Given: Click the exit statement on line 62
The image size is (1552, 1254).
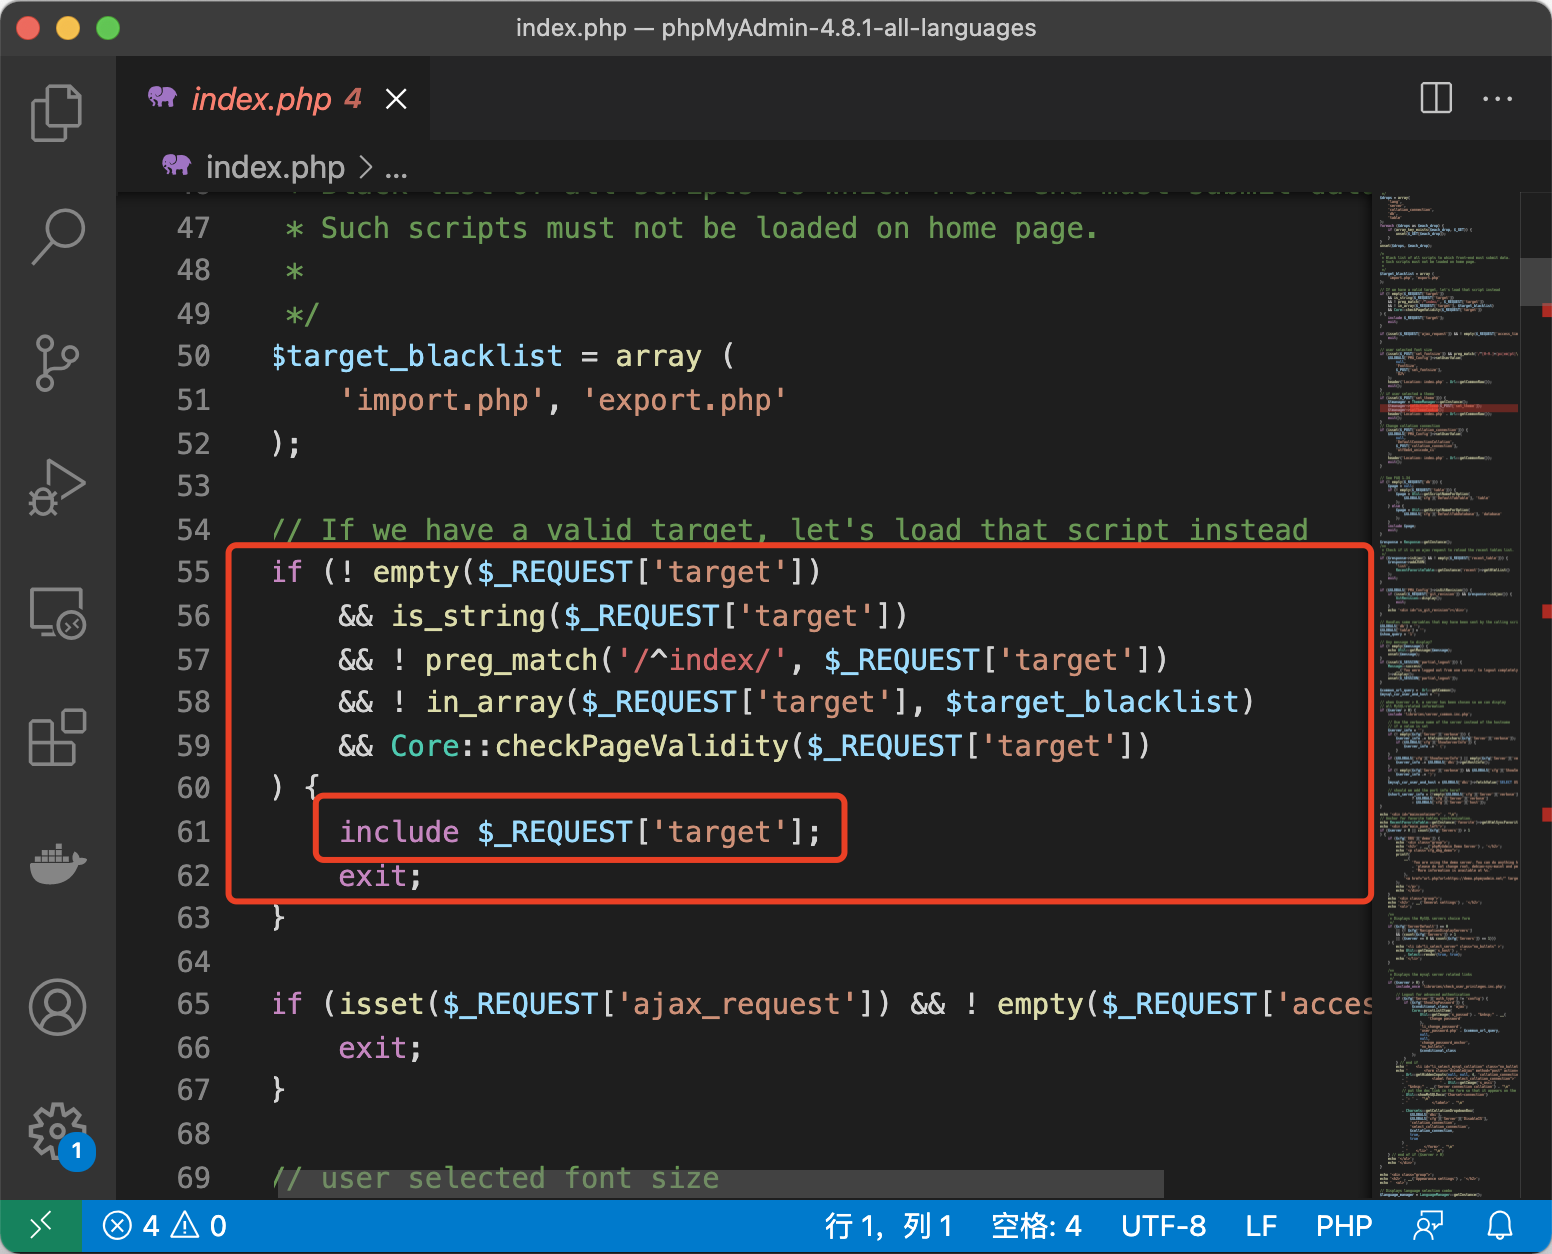Looking at the screenshot, I should tap(372, 876).
